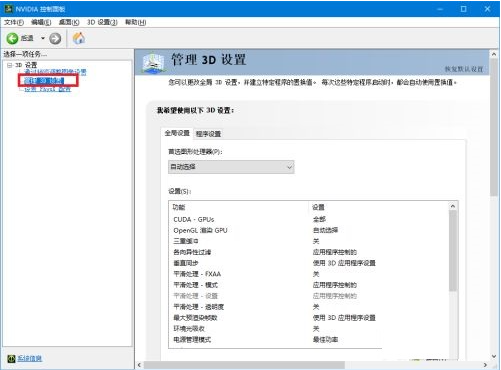Maximize the NVIDIA control panel window
The image size is (501, 370).
(464, 9)
